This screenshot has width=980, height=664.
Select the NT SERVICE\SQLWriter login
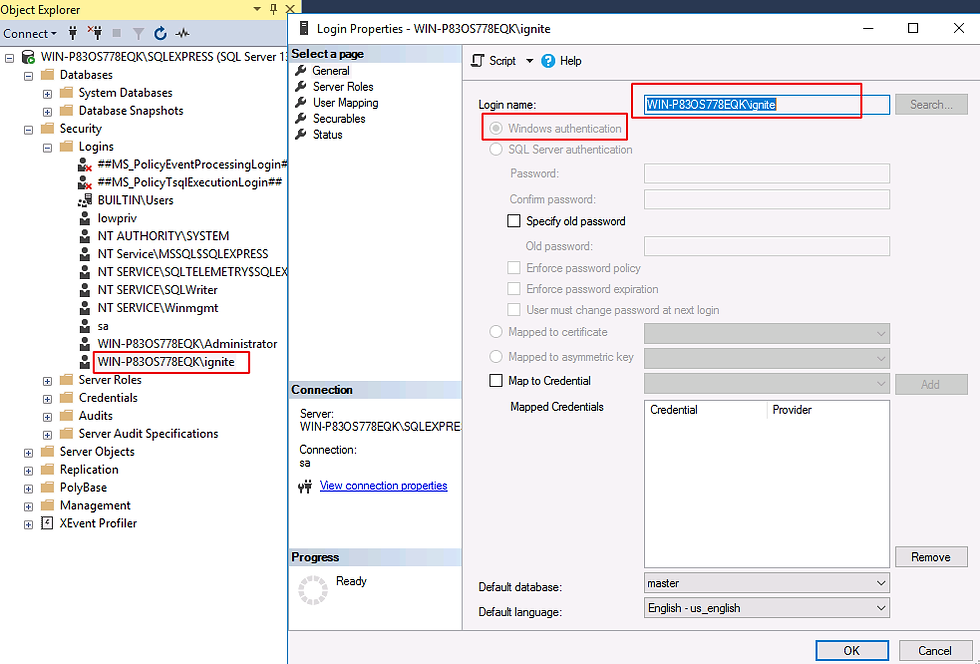pyautogui.click(x=158, y=290)
